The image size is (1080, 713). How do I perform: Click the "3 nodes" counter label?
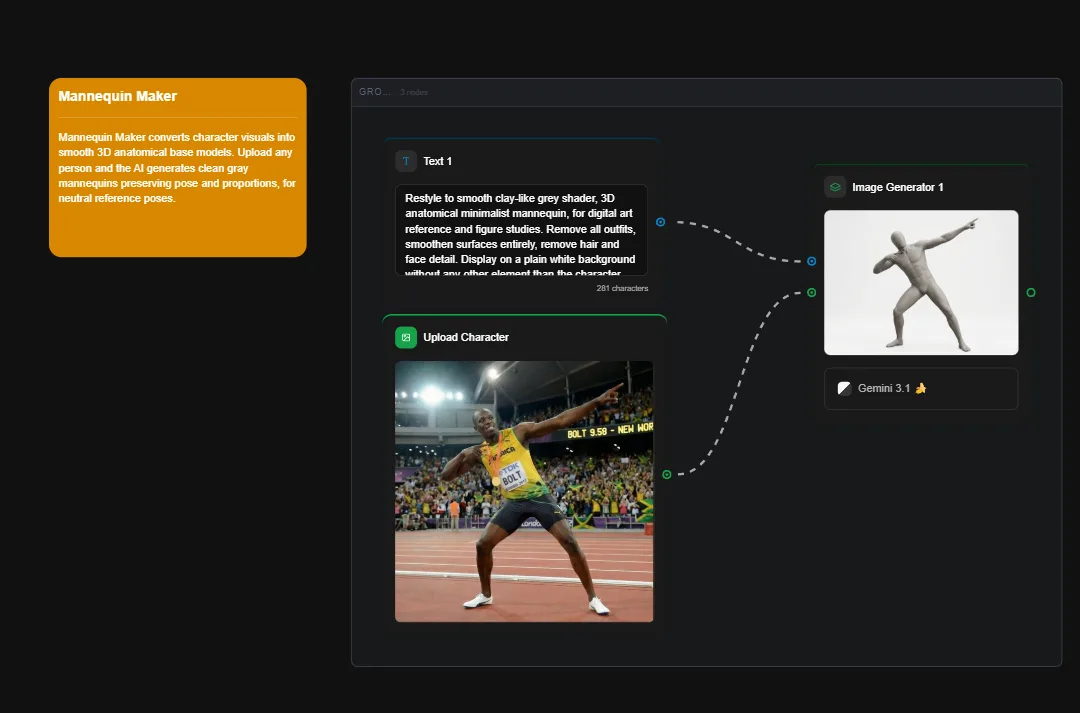tap(412, 92)
